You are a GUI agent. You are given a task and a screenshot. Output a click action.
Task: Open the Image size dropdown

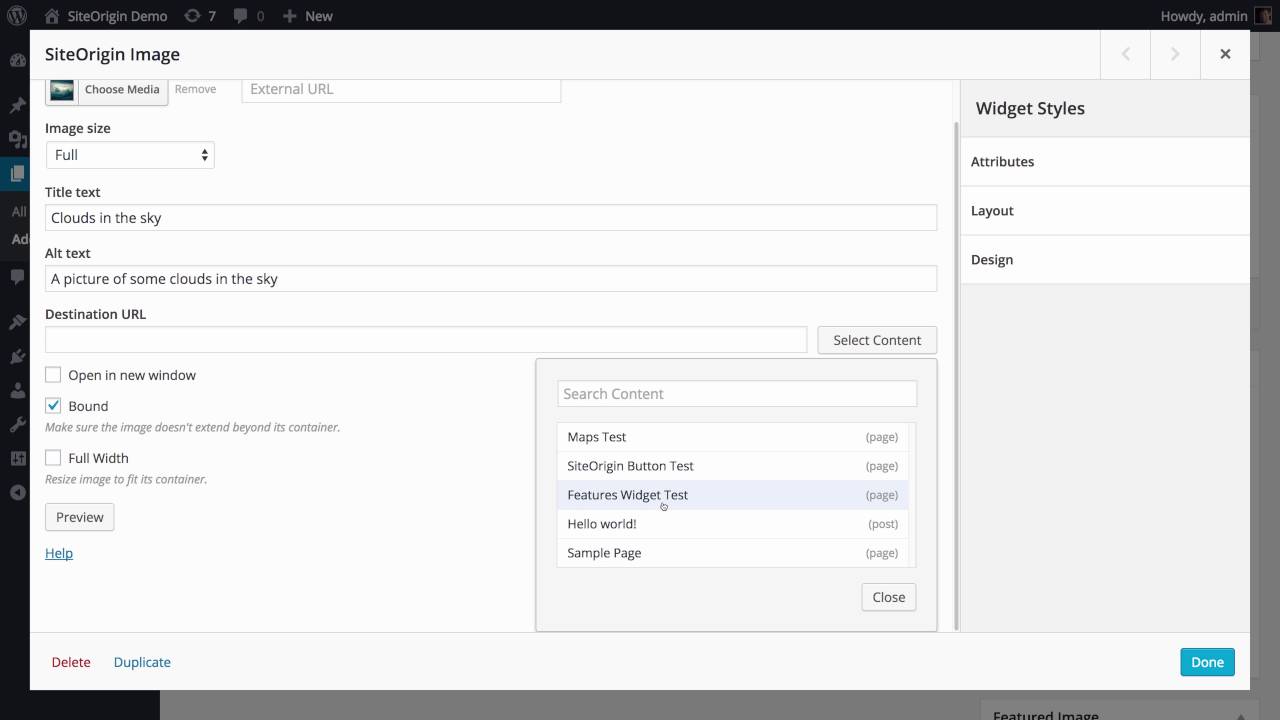(x=130, y=155)
